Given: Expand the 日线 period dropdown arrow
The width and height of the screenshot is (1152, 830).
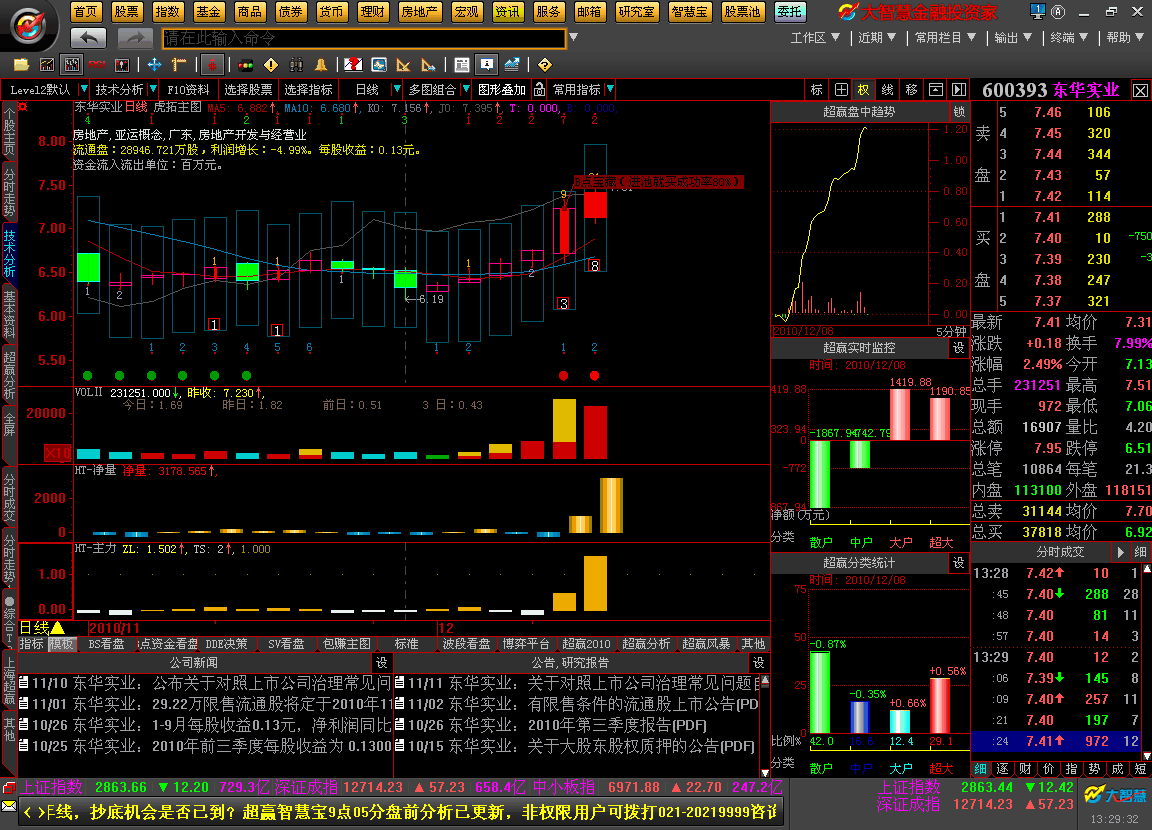Looking at the screenshot, I should point(397,90).
